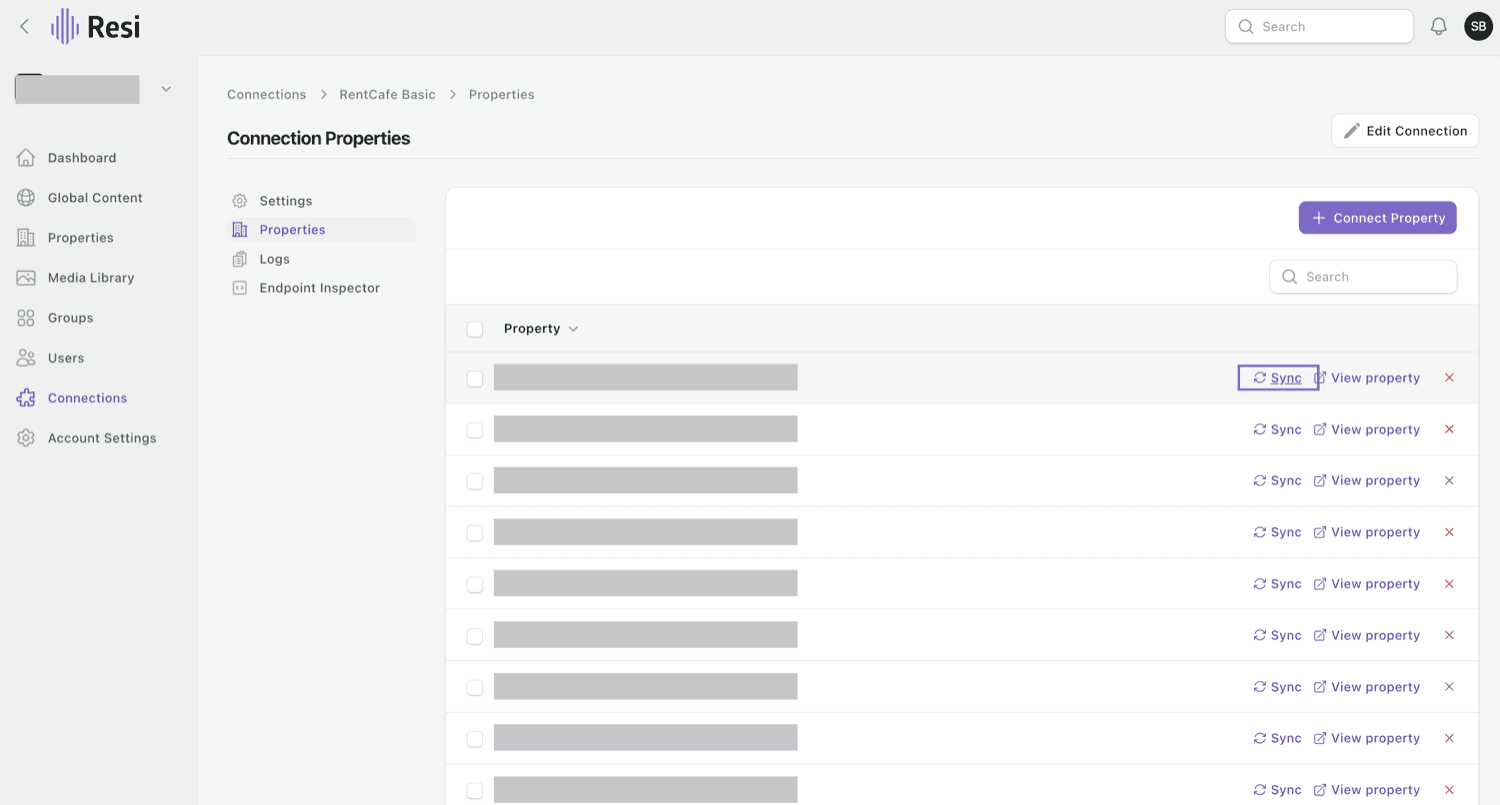Viewport: 1500px width, 805px height.
Task: Sync the sixth property row
Action: click(x=1278, y=636)
